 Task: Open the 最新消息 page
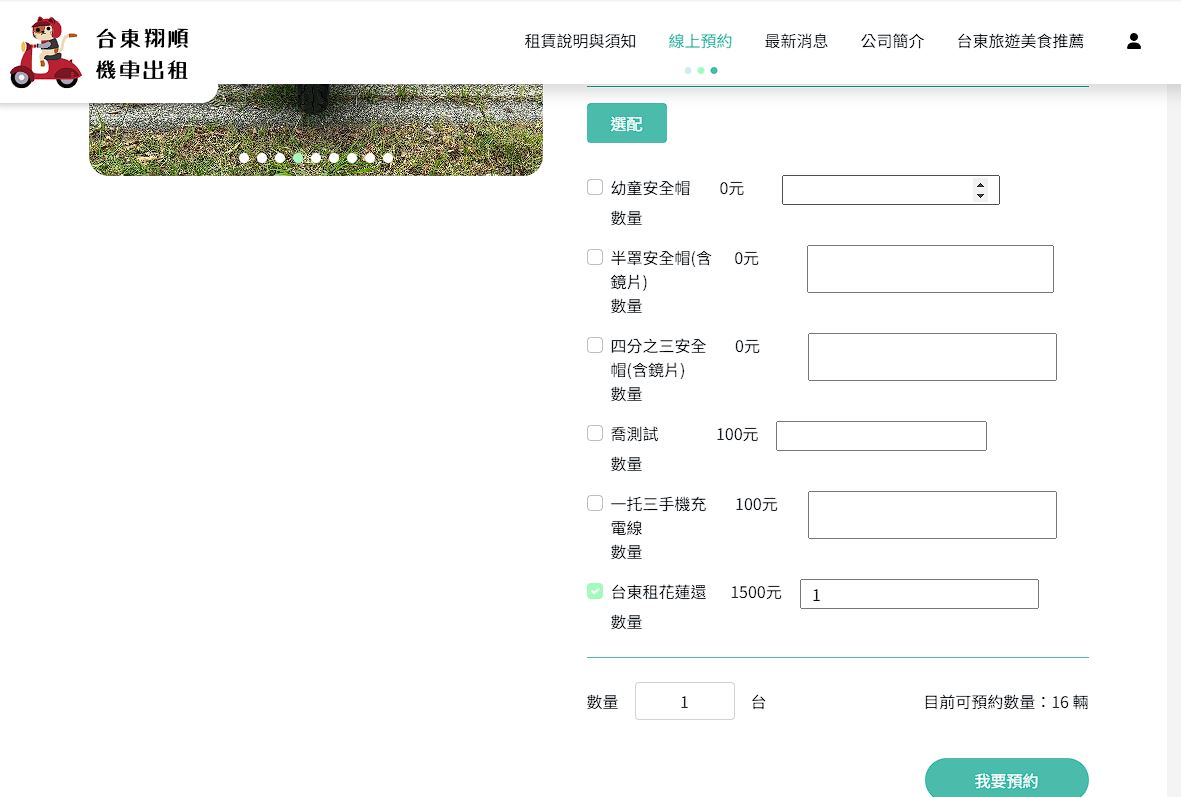796,41
